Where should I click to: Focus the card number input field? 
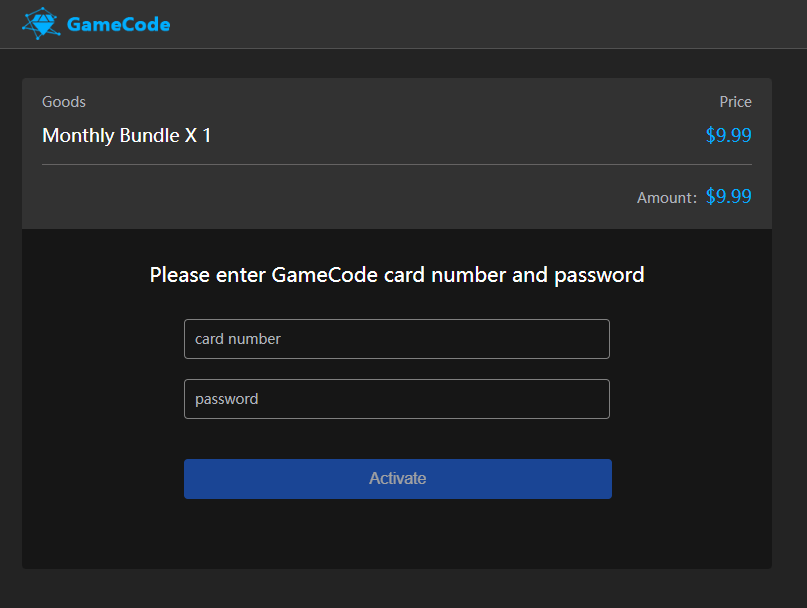point(397,339)
